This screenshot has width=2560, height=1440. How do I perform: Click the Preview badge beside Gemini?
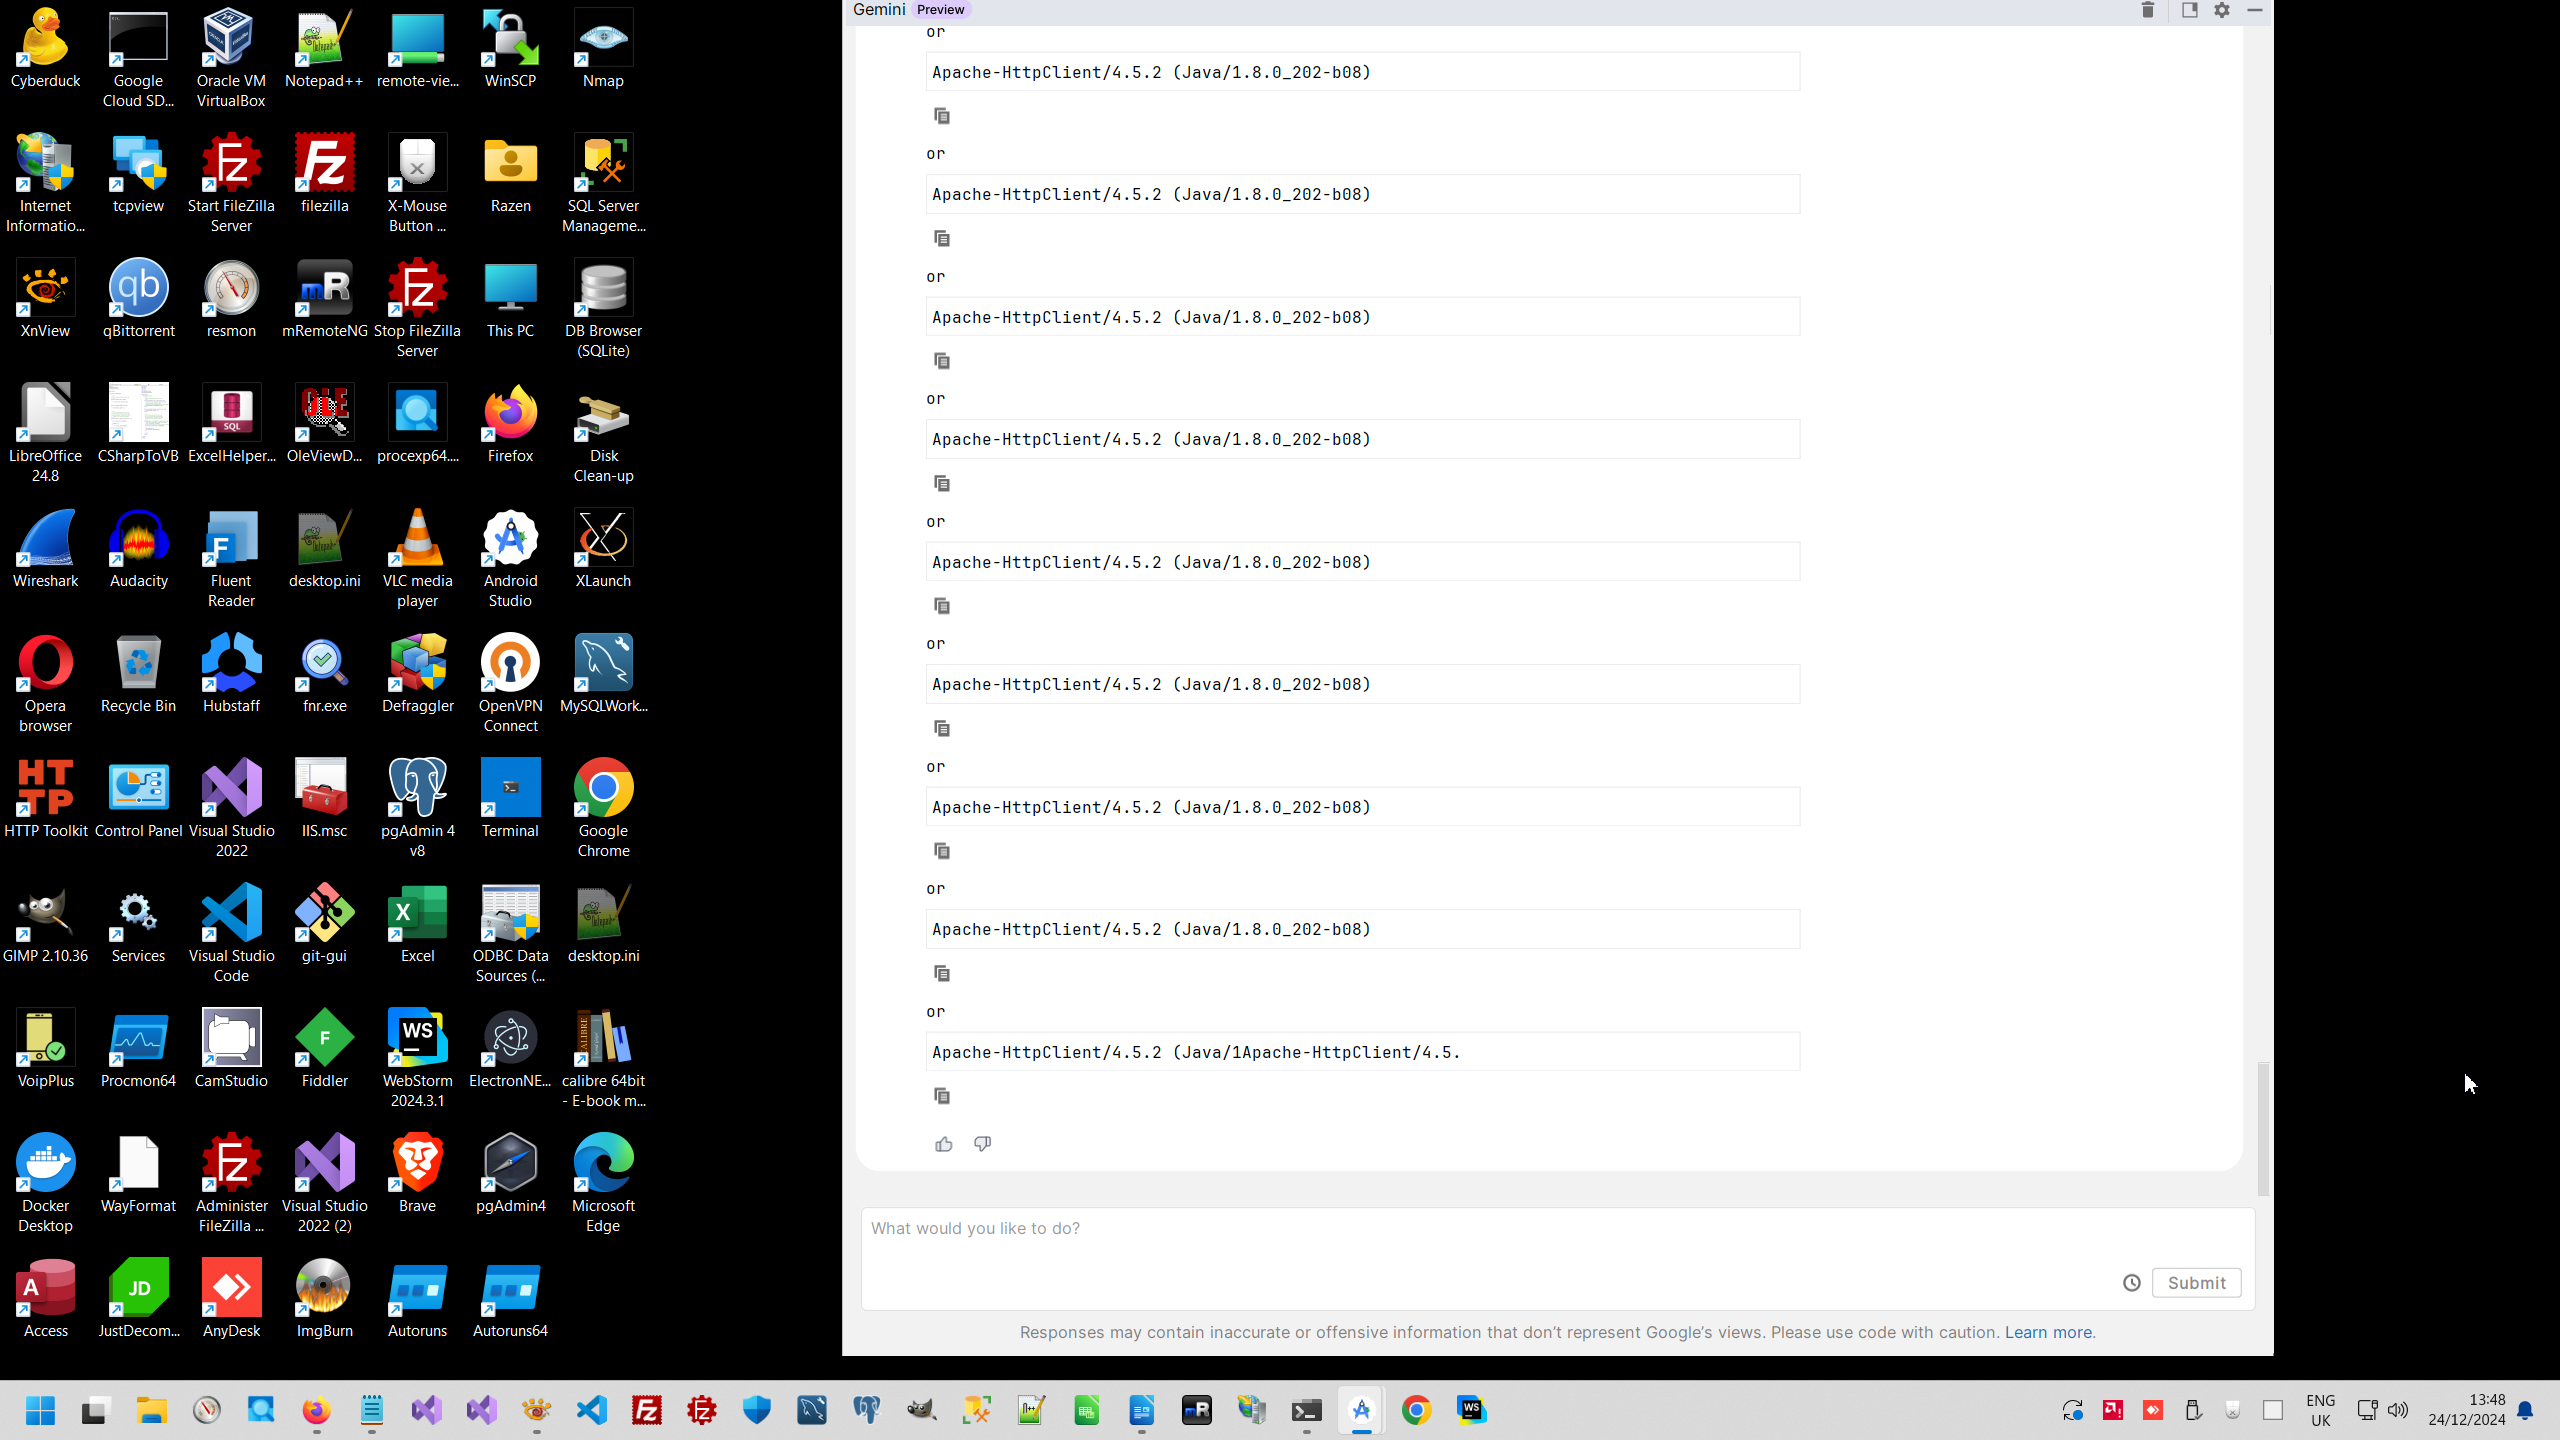pos(940,10)
